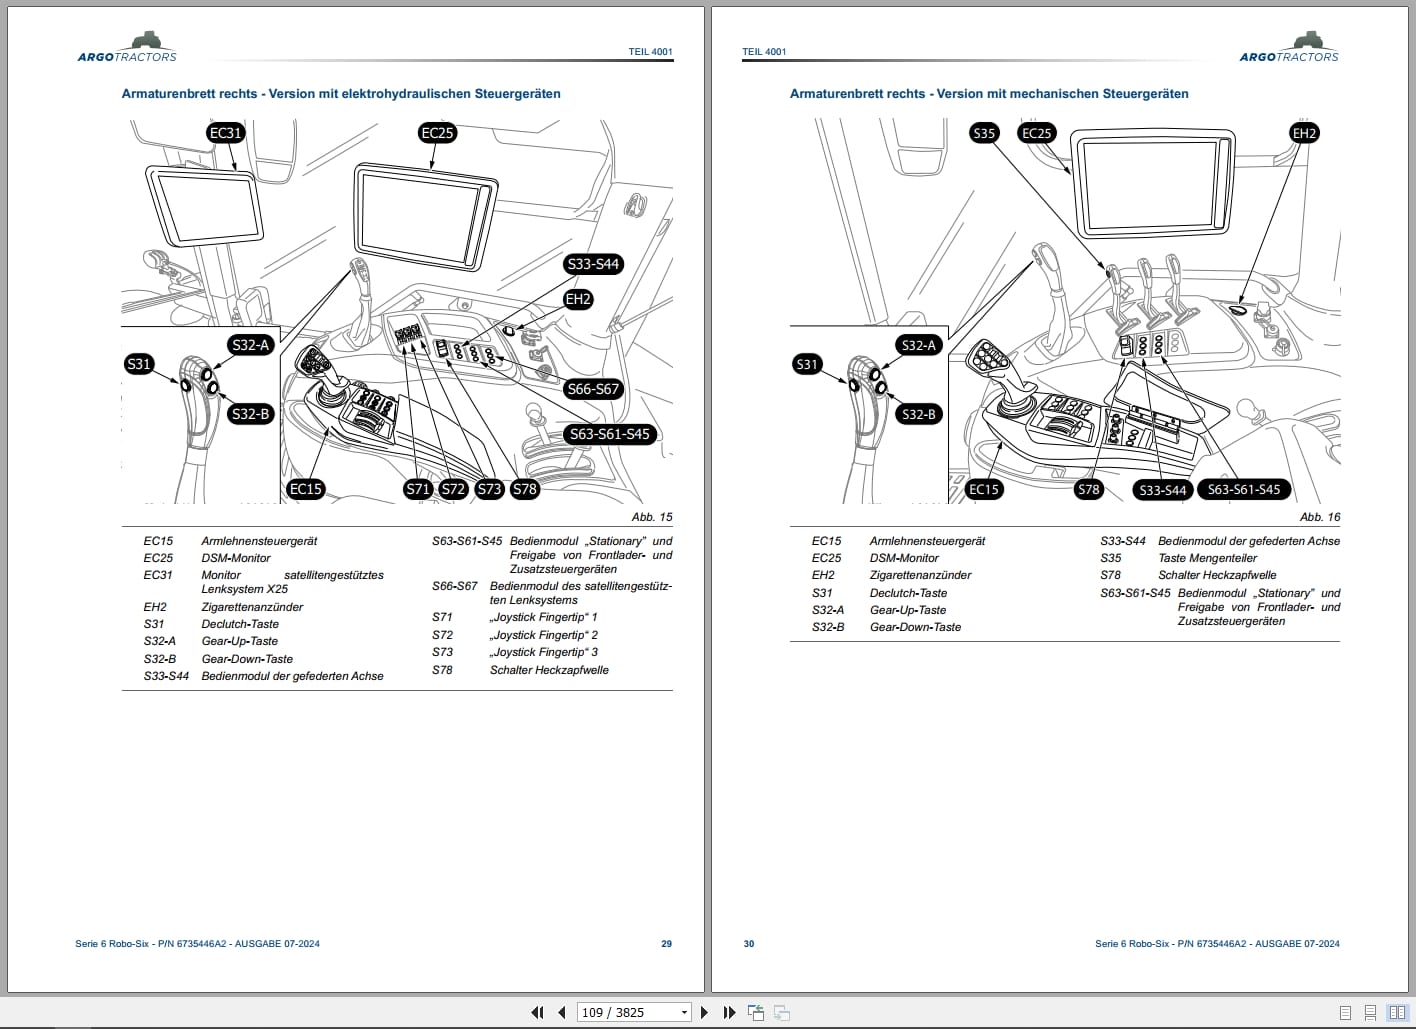Click the 'TEIL 4001' header on left page
The width and height of the screenshot is (1416, 1029).
(650, 52)
